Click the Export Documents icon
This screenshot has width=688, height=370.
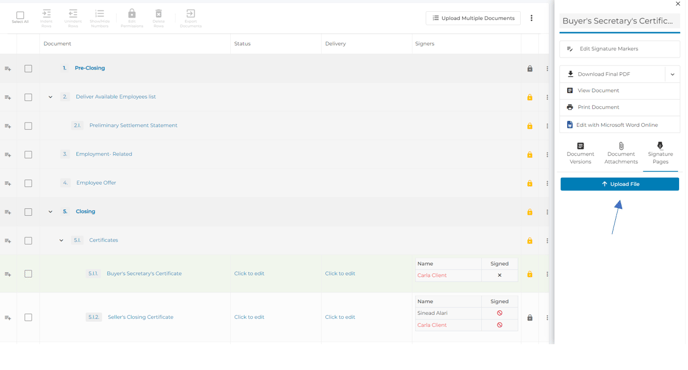pyautogui.click(x=190, y=14)
